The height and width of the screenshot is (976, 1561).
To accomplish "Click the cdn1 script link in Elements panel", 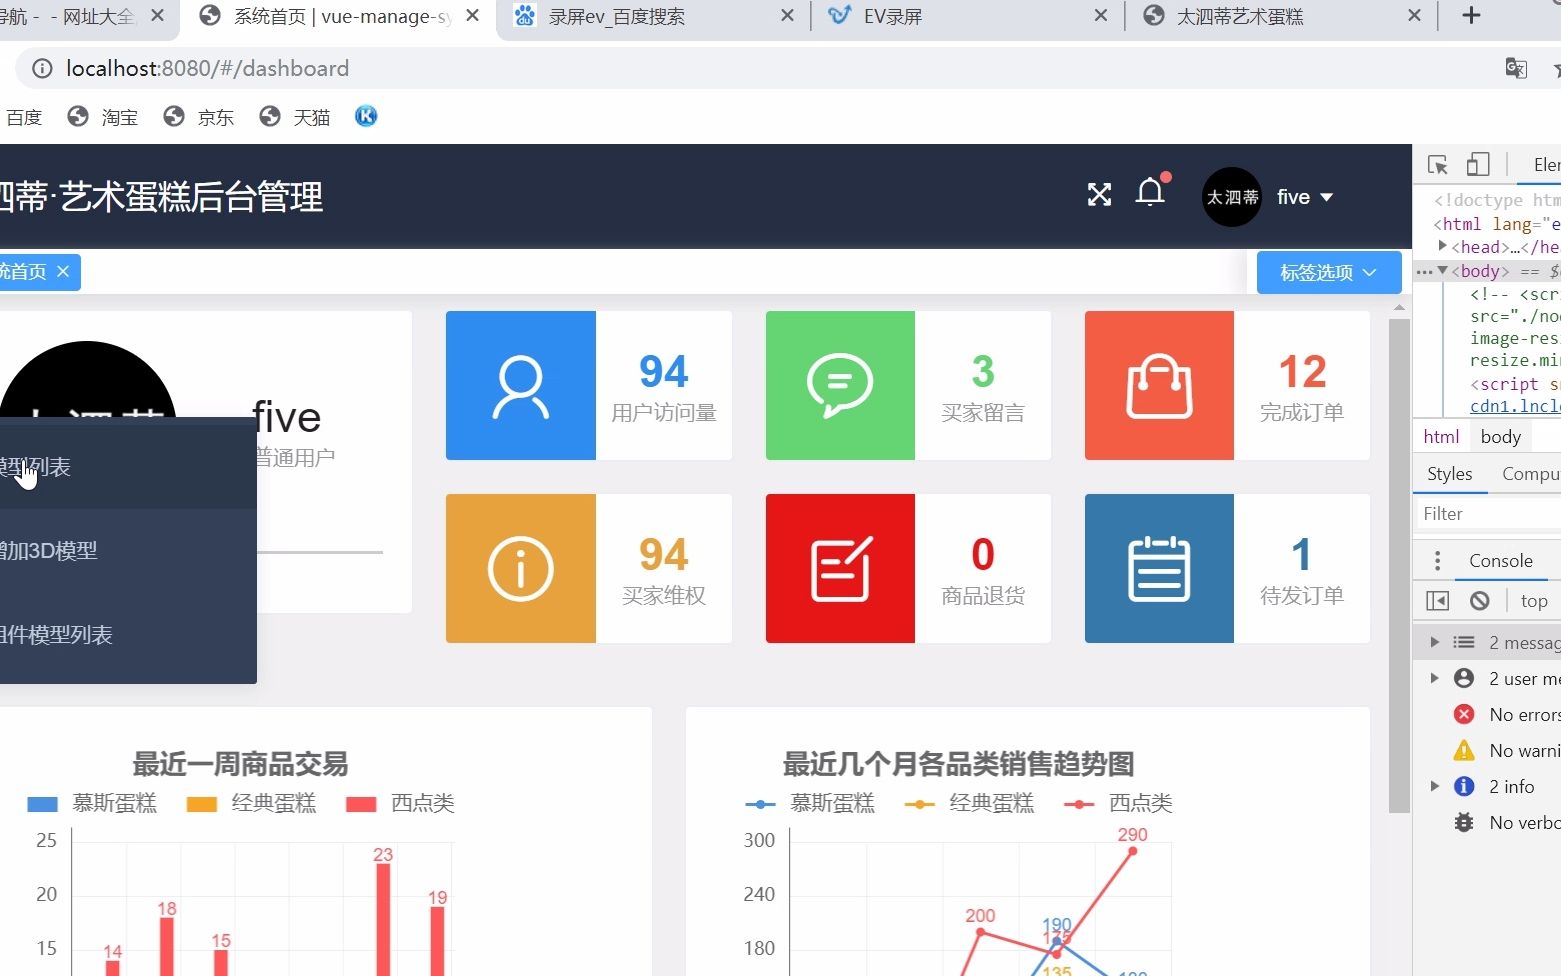I will 1513,405.
